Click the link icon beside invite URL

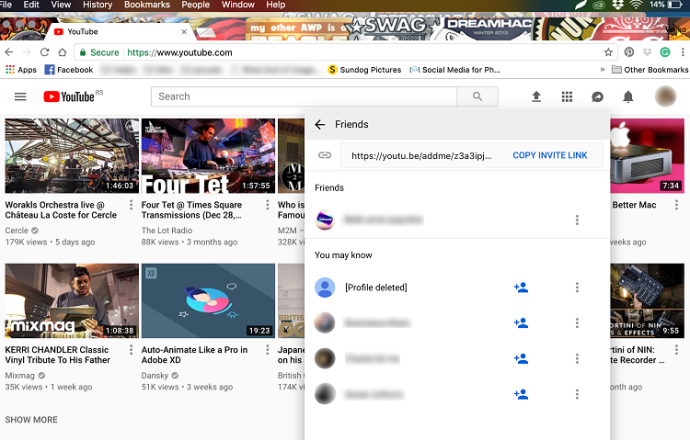tap(325, 155)
